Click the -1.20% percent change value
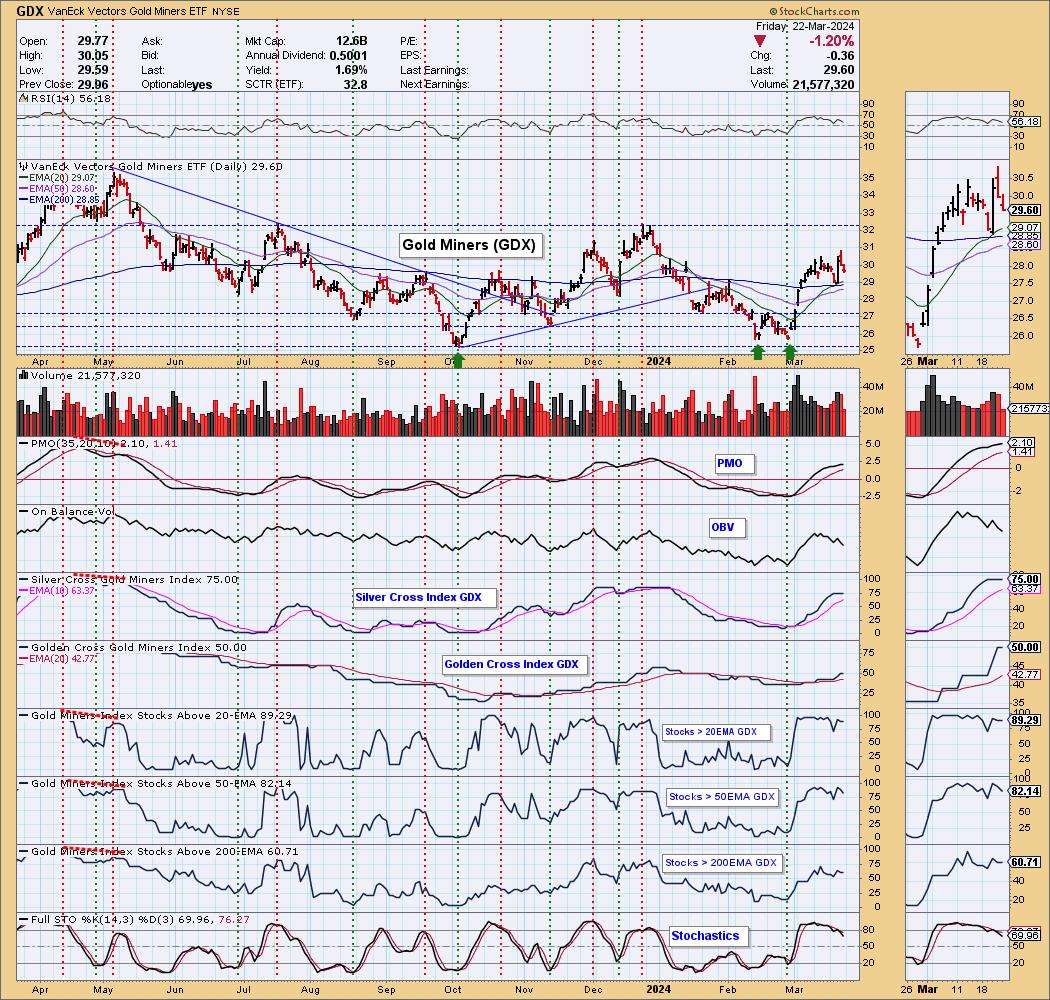1050x1000 pixels. tap(831, 41)
